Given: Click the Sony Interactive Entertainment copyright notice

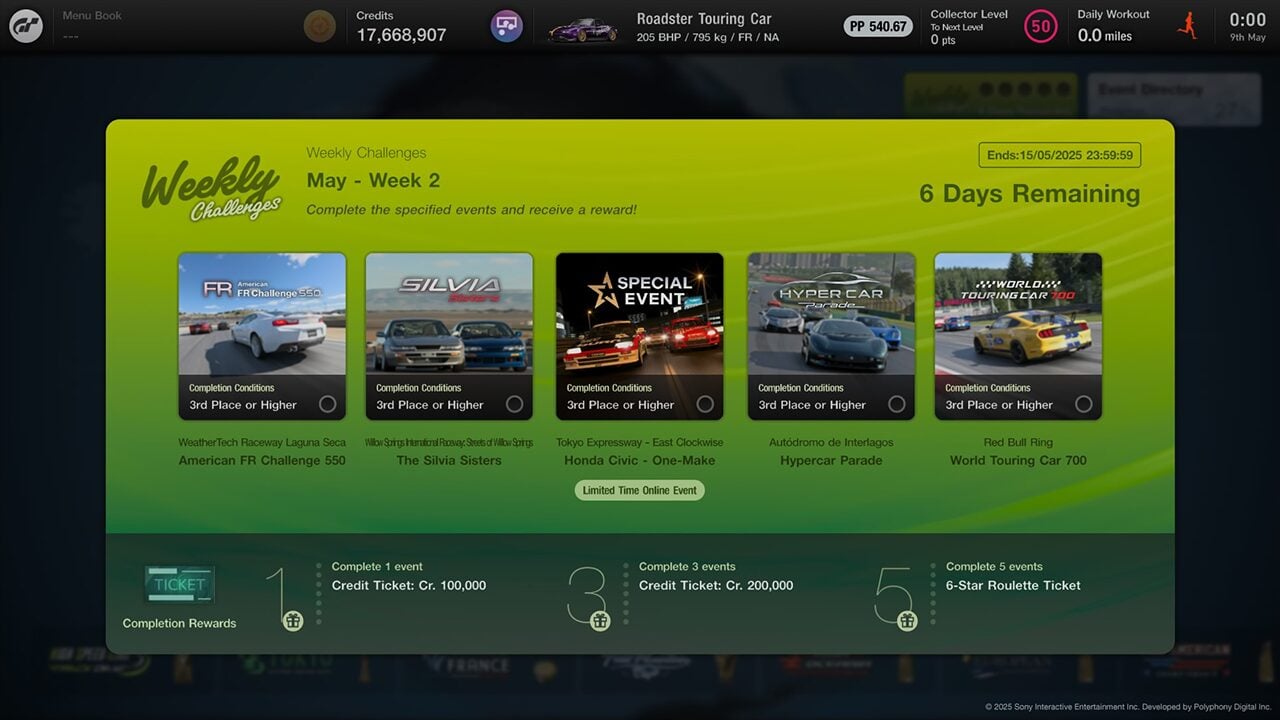Looking at the screenshot, I should click(x=1128, y=707).
